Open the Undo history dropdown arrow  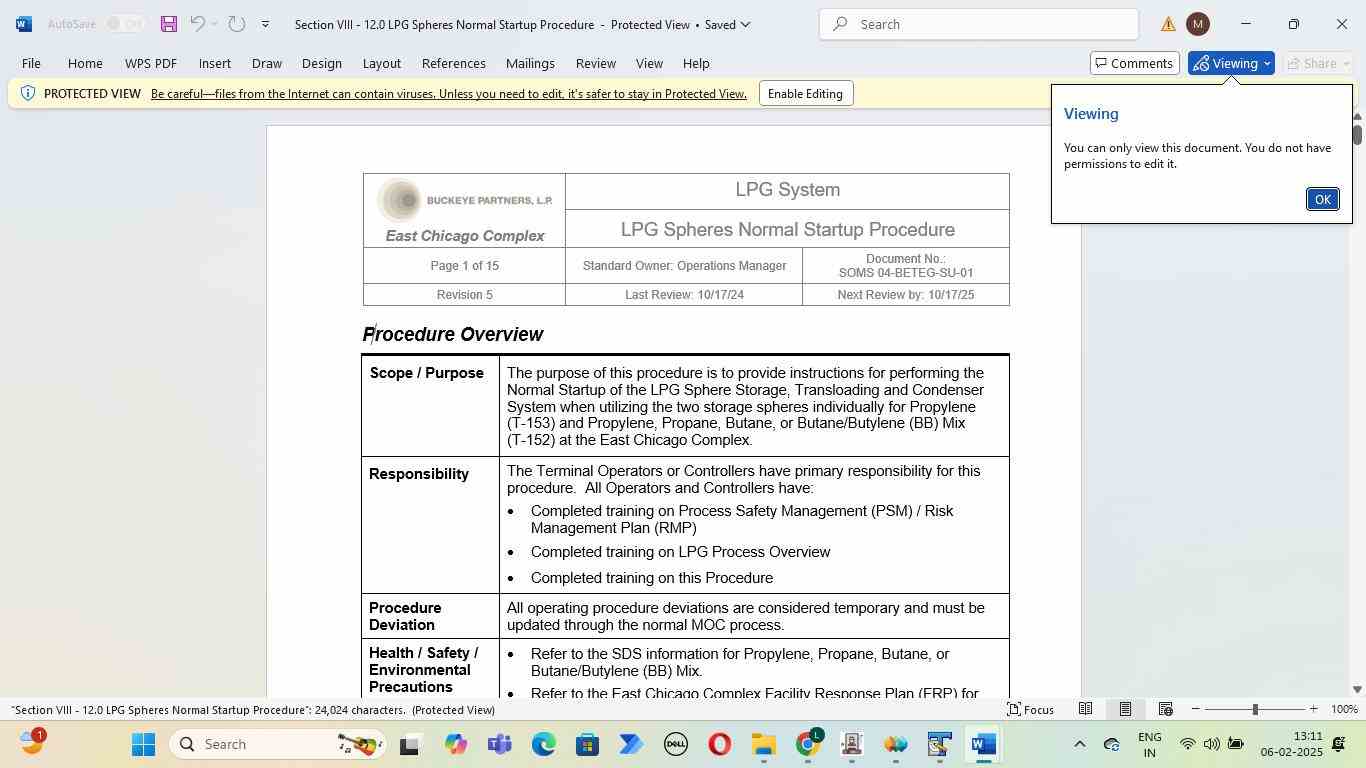[214, 24]
